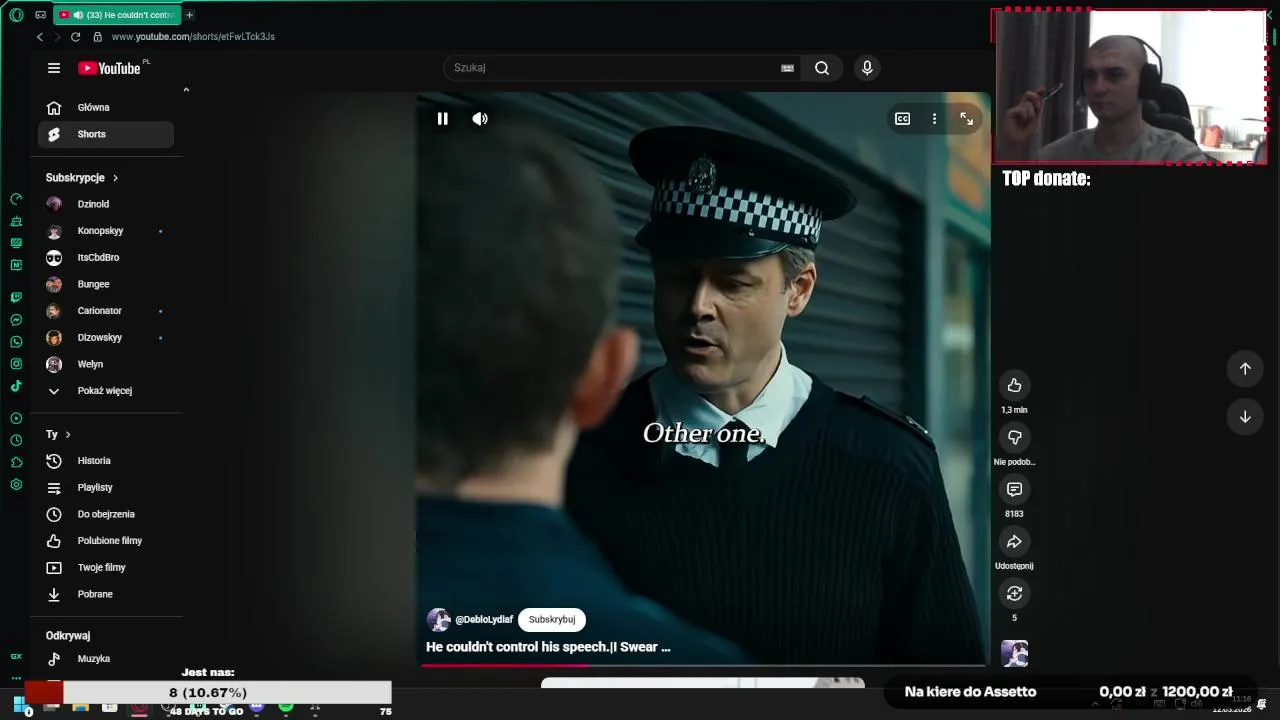Click the Szukaj search field

pyautogui.click(x=610, y=68)
